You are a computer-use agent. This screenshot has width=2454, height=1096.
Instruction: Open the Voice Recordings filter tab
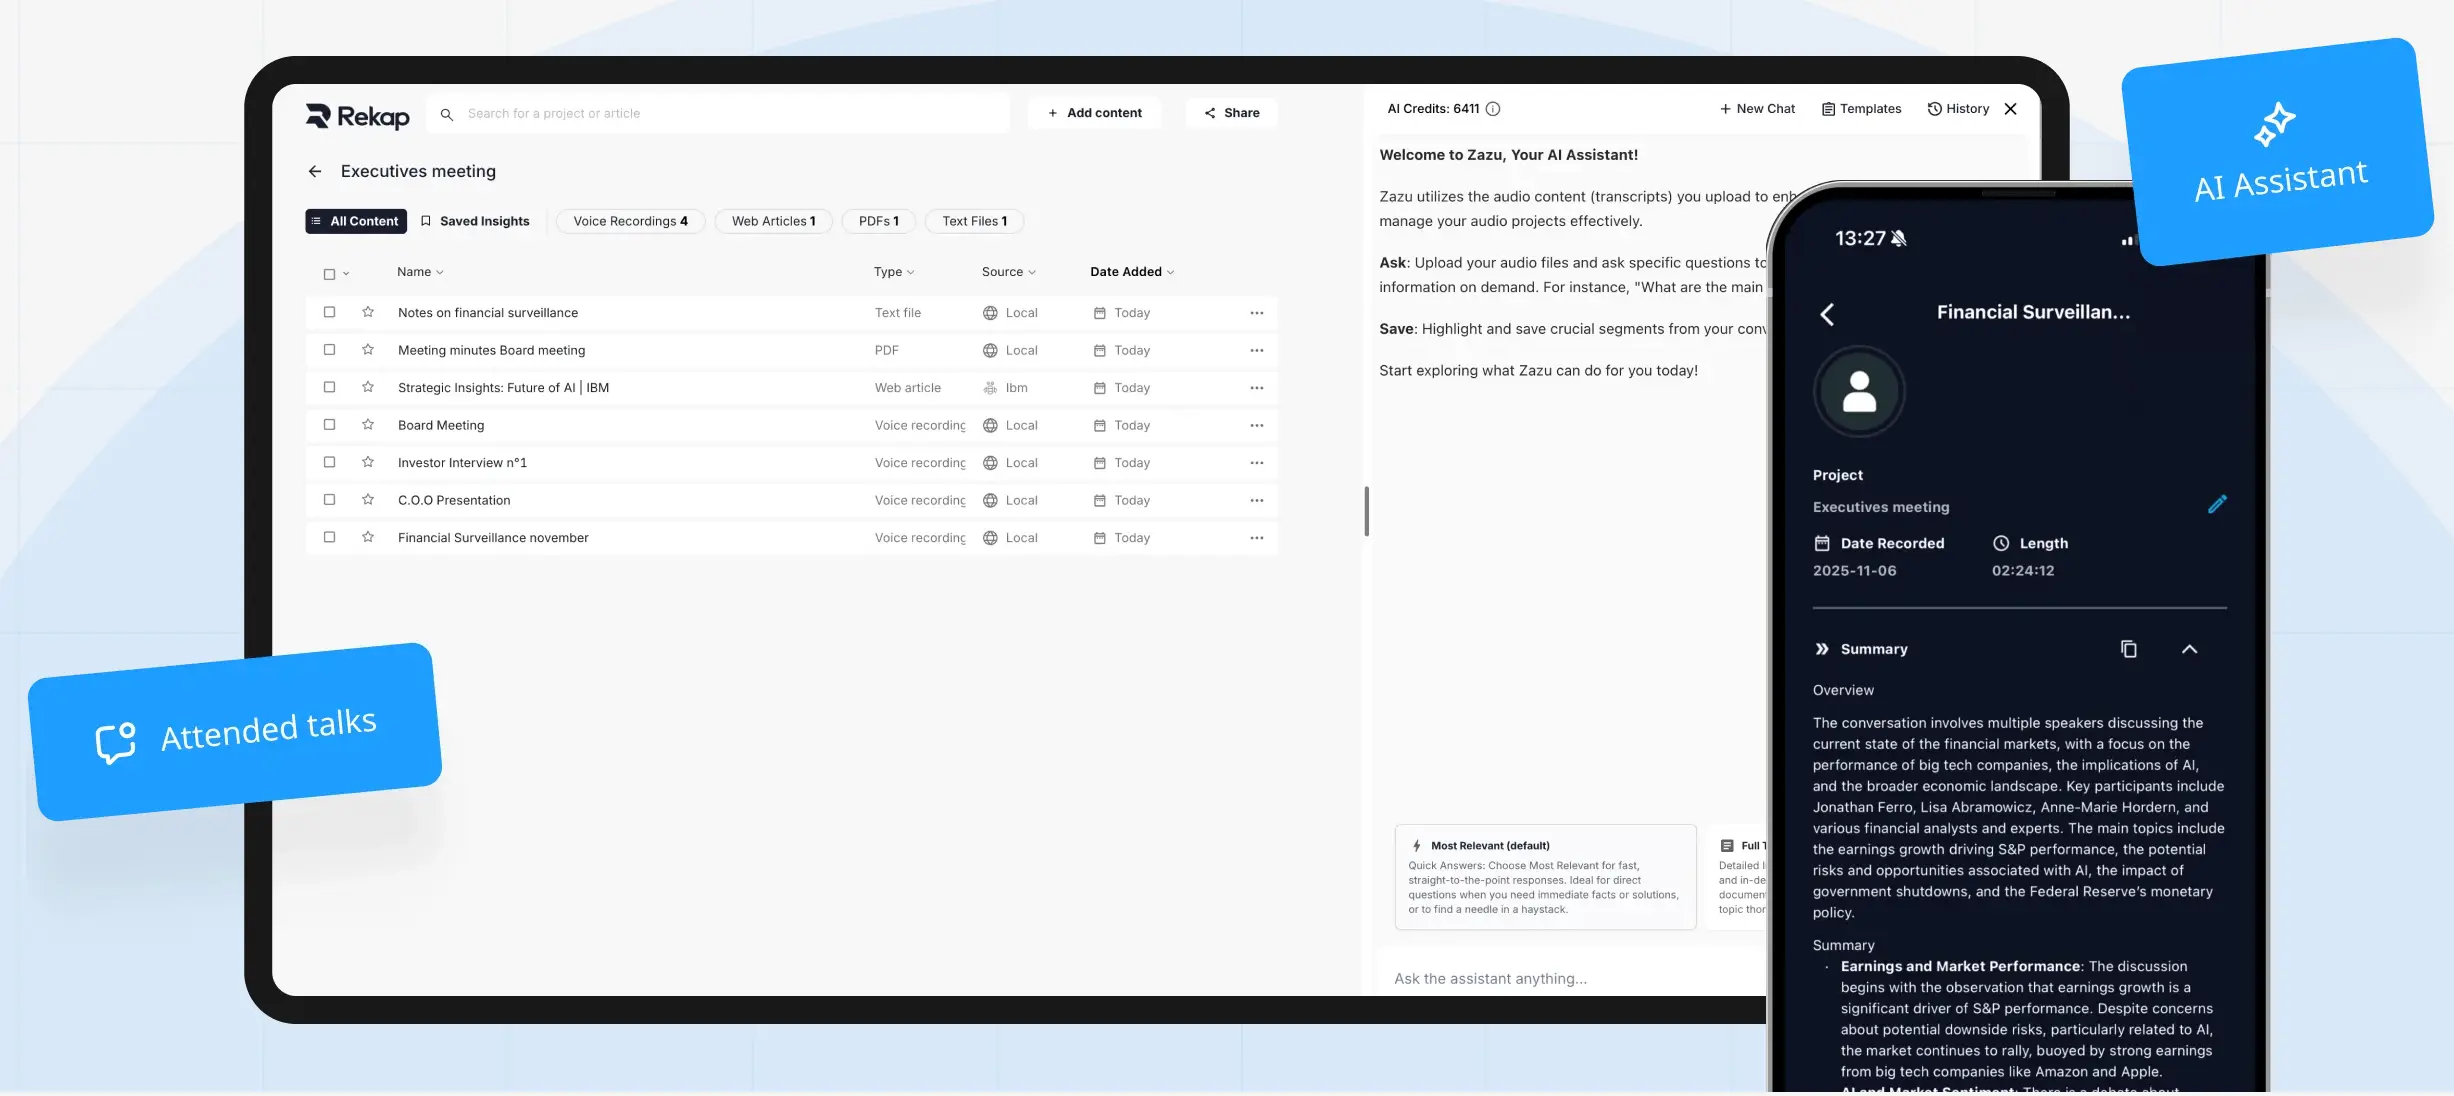coord(630,221)
